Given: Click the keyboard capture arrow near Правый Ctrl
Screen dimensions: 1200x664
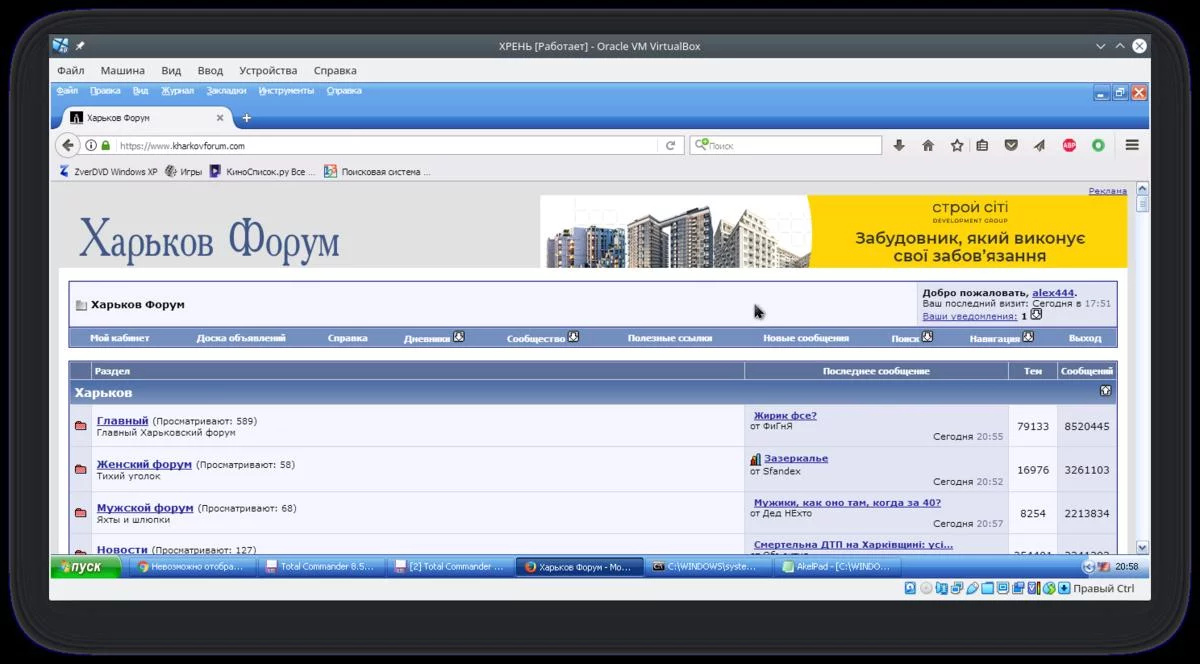Looking at the screenshot, I should pos(1064,588).
